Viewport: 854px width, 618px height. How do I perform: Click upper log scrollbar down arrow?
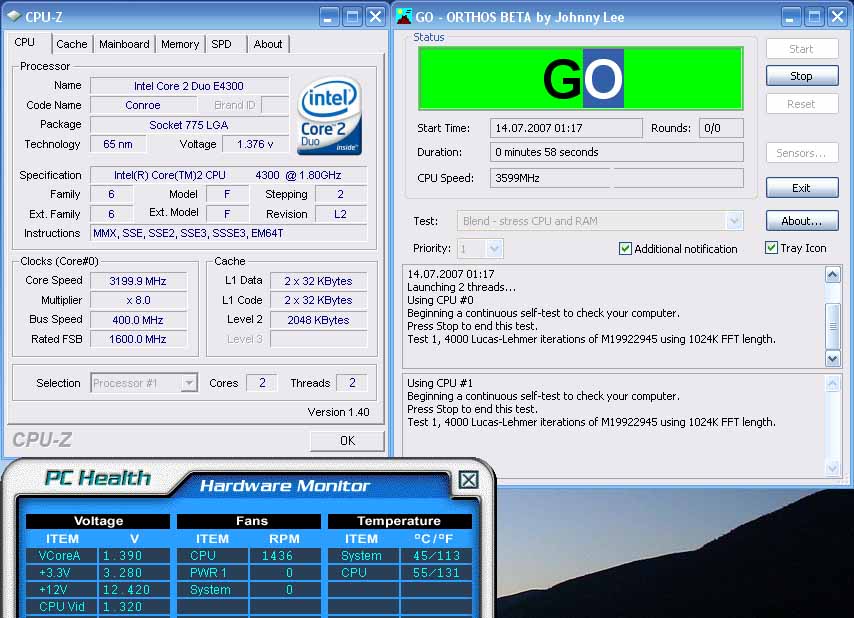(x=833, y=358)
